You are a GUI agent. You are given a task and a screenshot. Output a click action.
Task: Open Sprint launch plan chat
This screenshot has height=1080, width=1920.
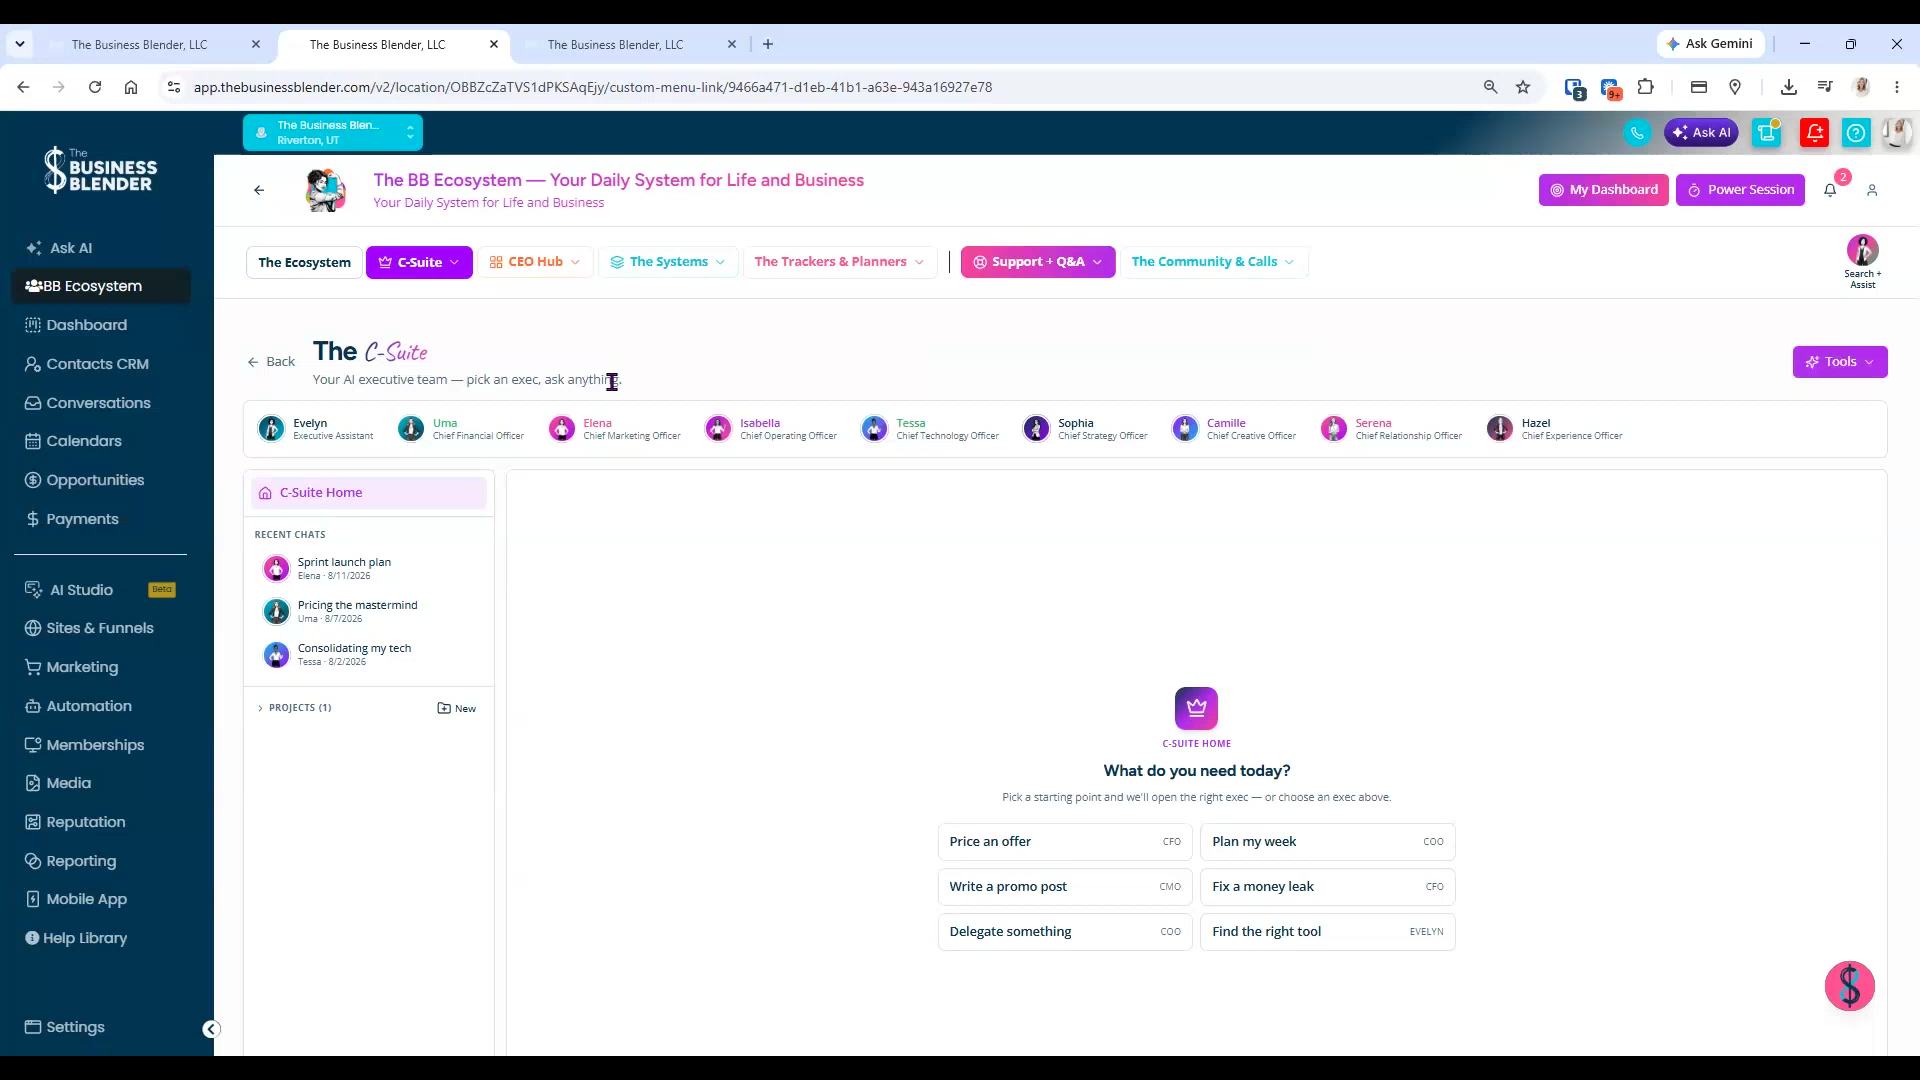[369, 568]
